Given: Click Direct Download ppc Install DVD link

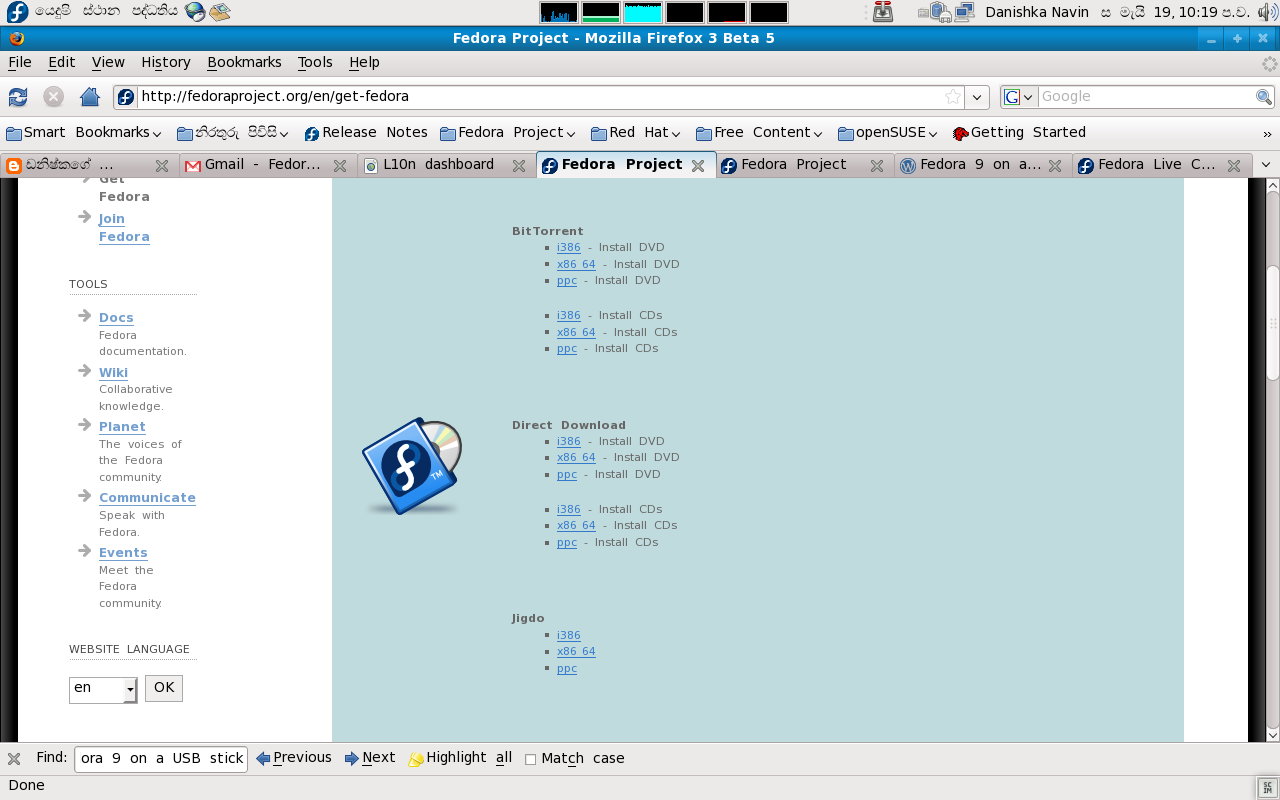Looking at the screenshot, I should click(x=567, y=475).
